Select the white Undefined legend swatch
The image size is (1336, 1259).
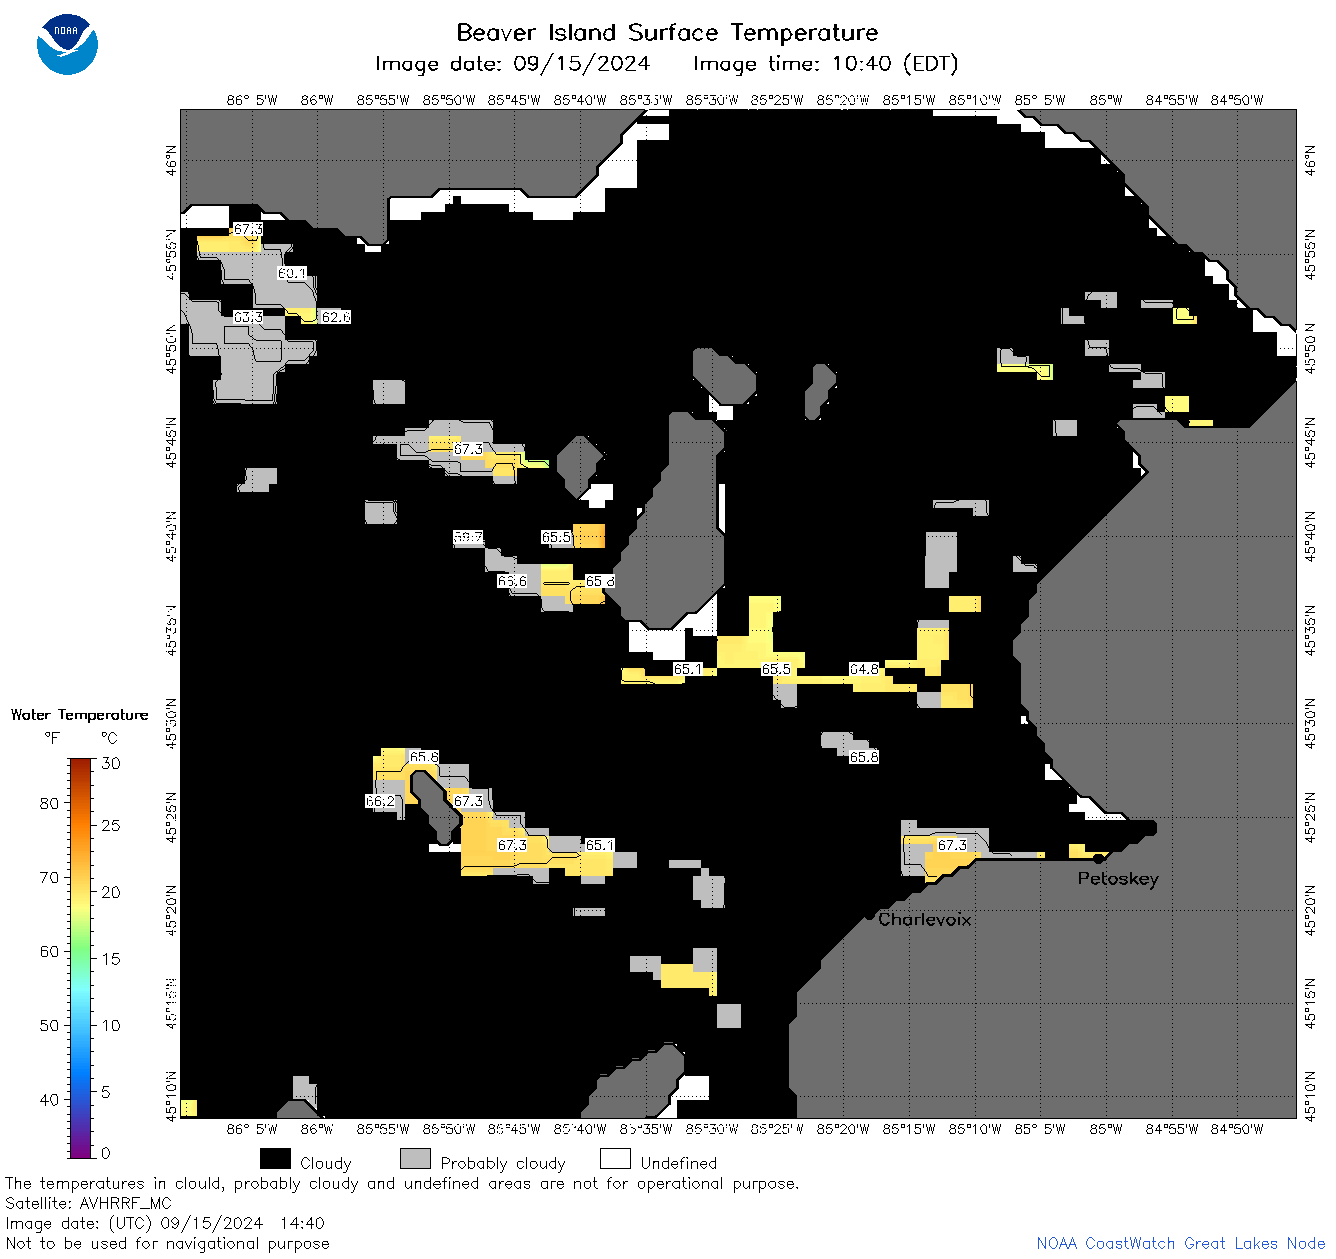[615, 1159]
